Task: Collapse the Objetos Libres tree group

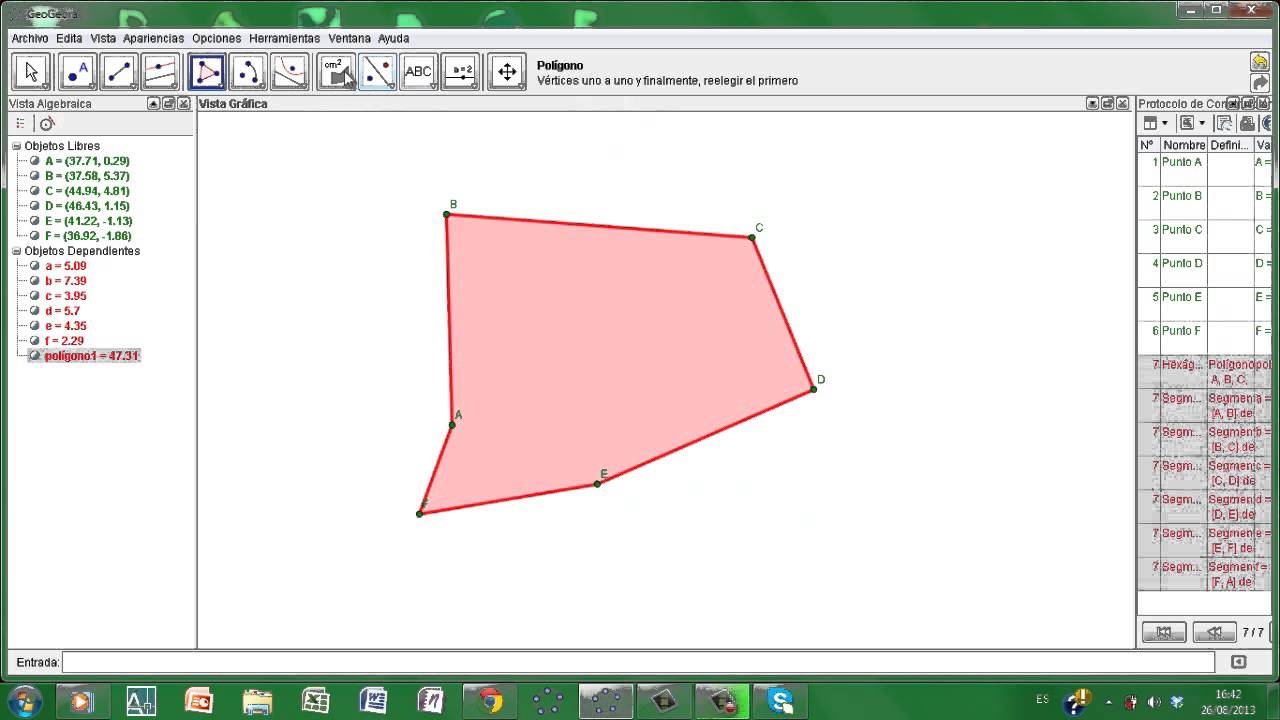Action: 17,146
